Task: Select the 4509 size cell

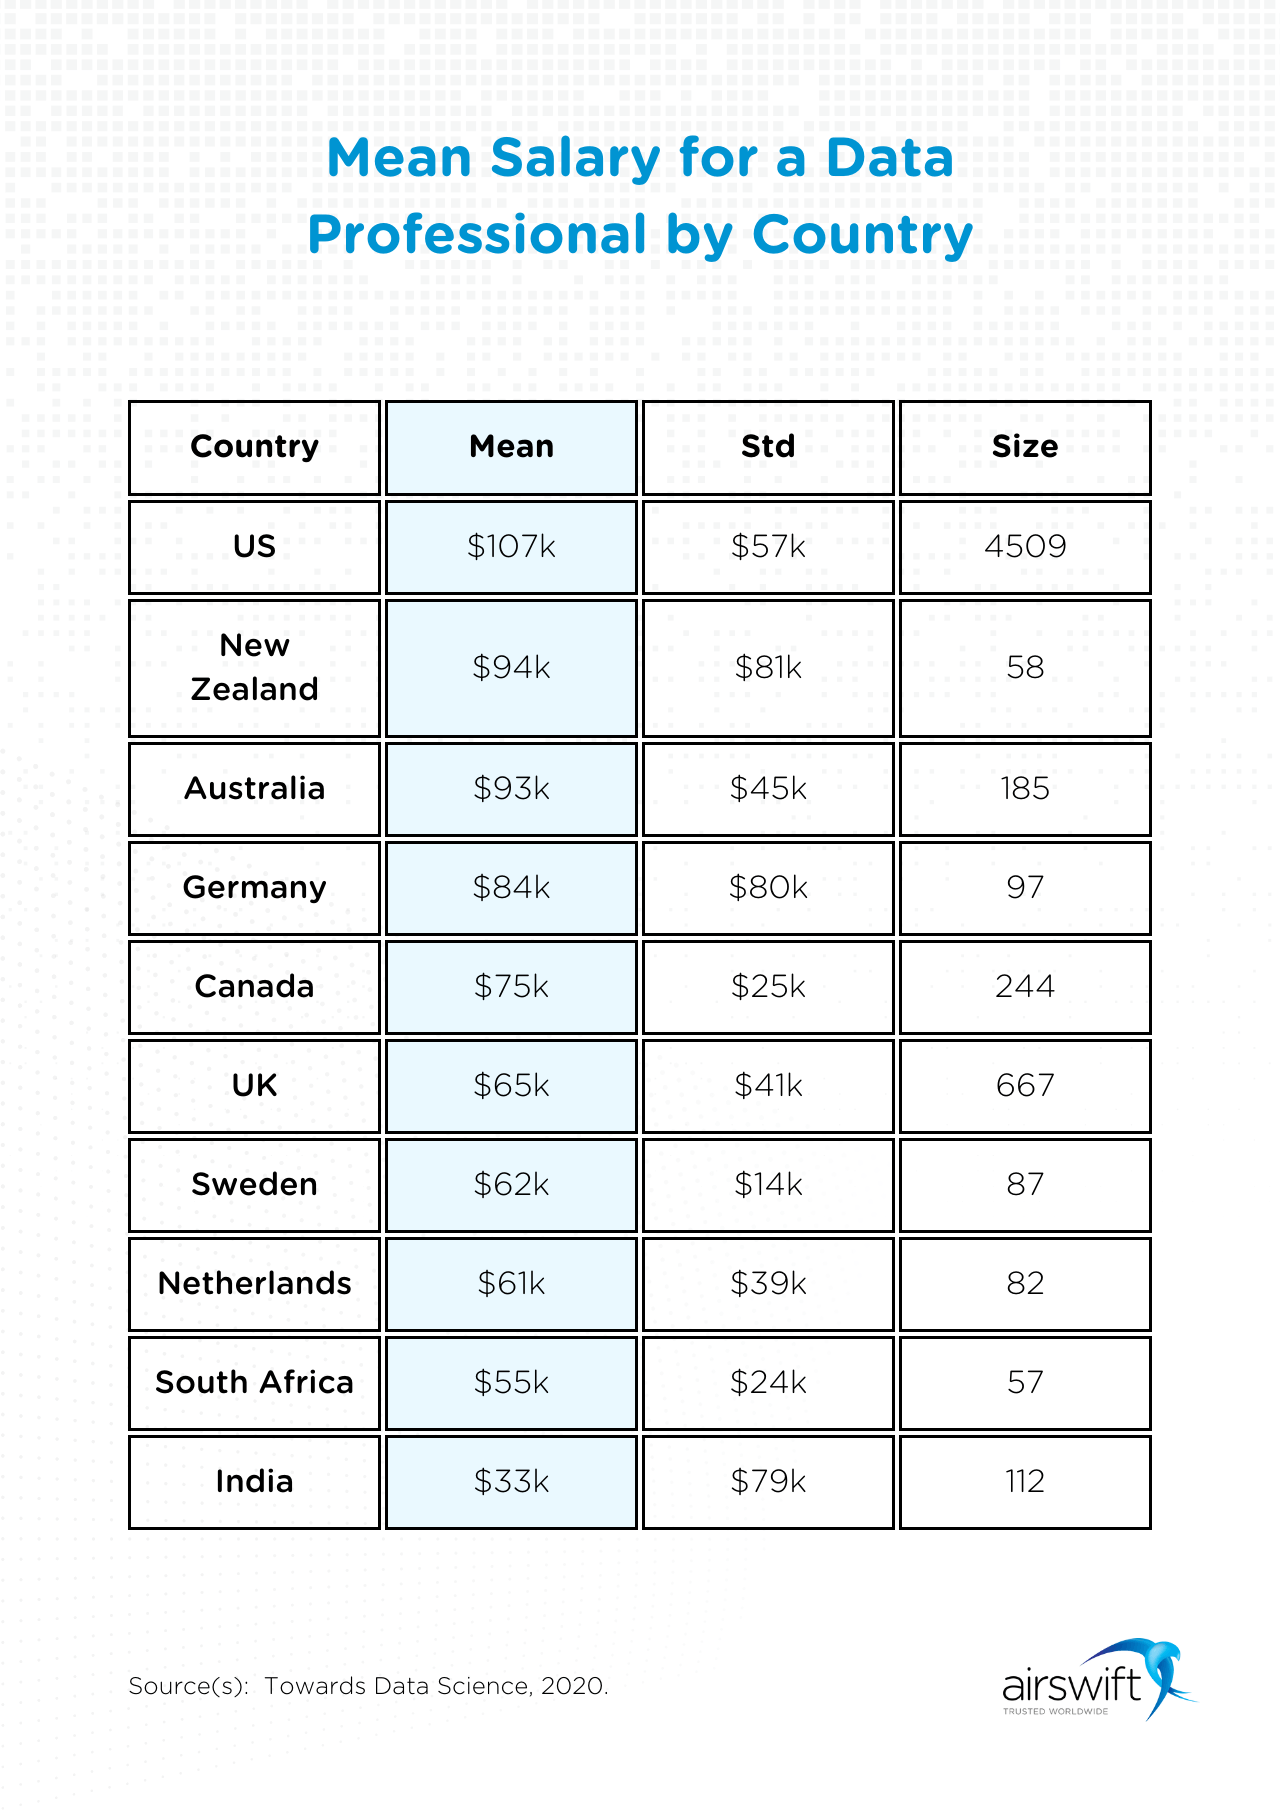Action: click(x=1025, y=546)
